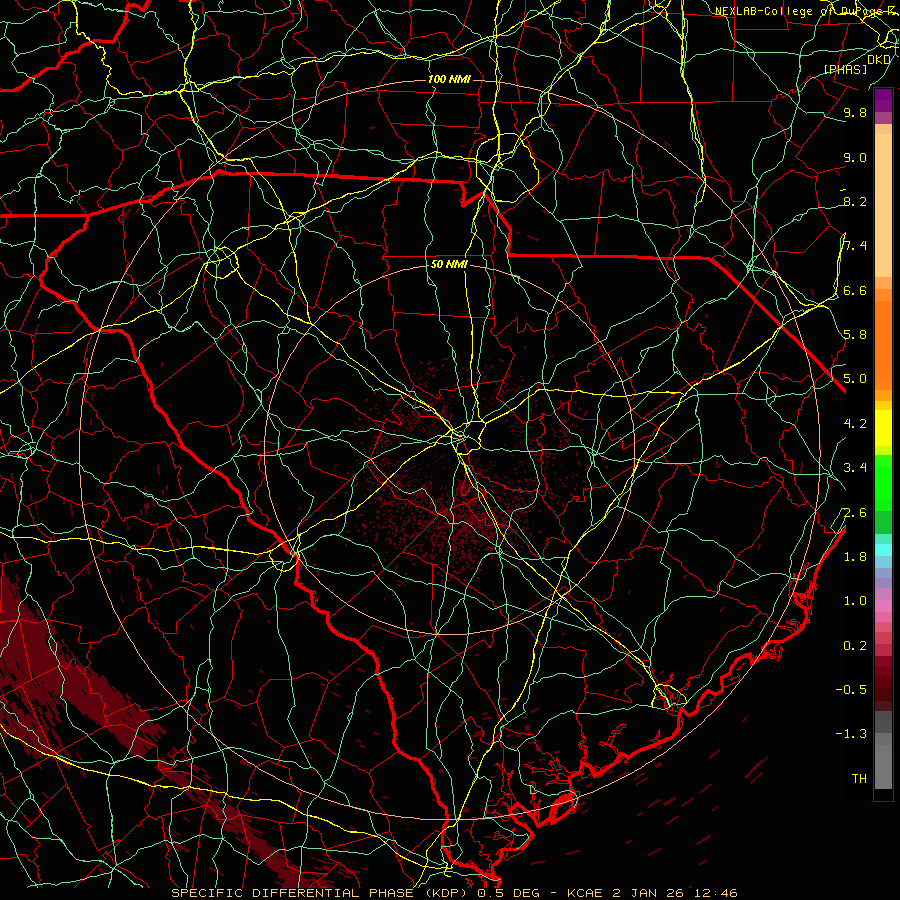Click the 2.6 value on the color scale
This screenshot has height=900, width=900.
[x=855, y=513]
